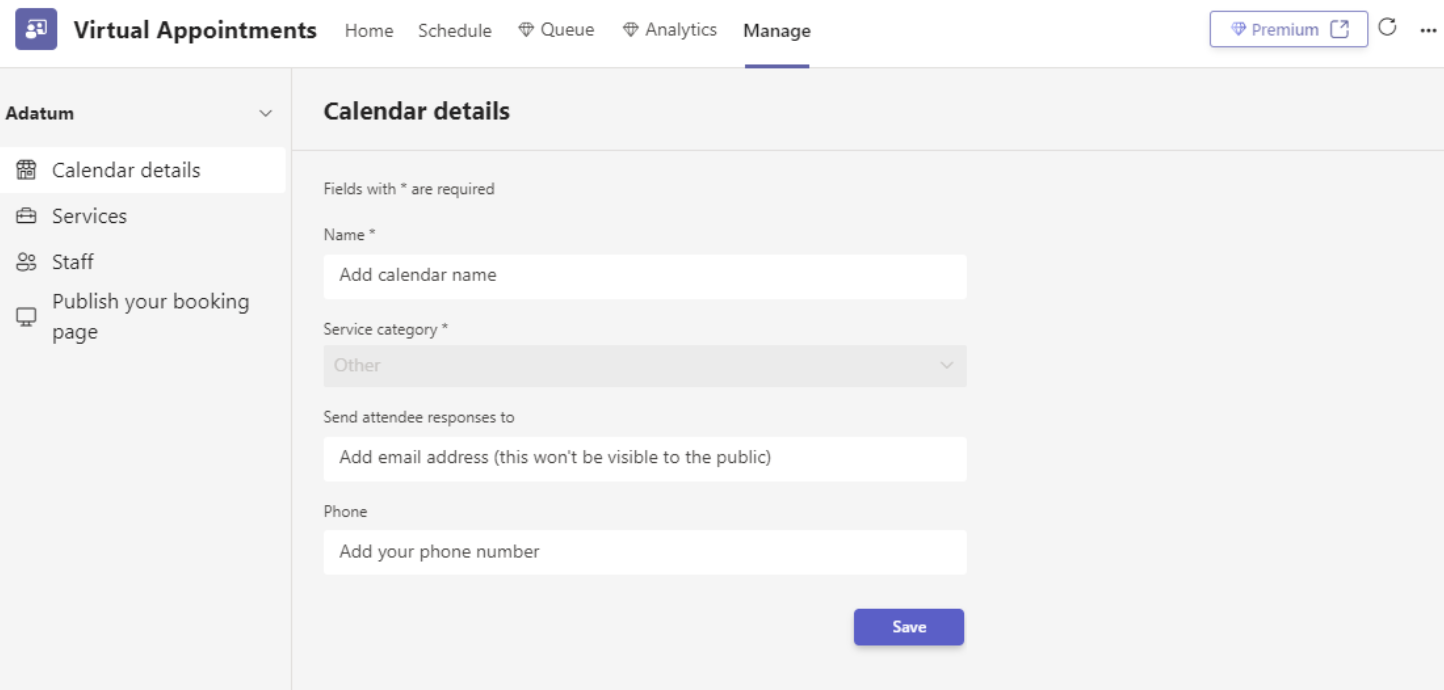Switch to the Schedule tab
The image size is (1444, 690).
tap(455, 30)
